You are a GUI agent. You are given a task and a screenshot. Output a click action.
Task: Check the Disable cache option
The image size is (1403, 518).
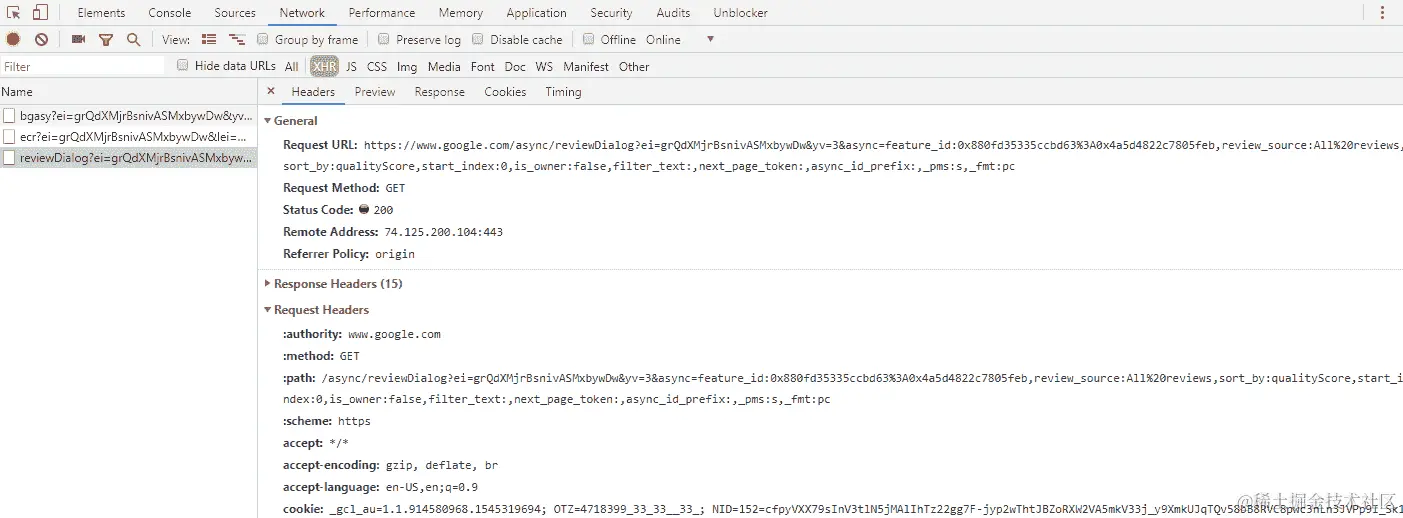[x=478, y=39]
